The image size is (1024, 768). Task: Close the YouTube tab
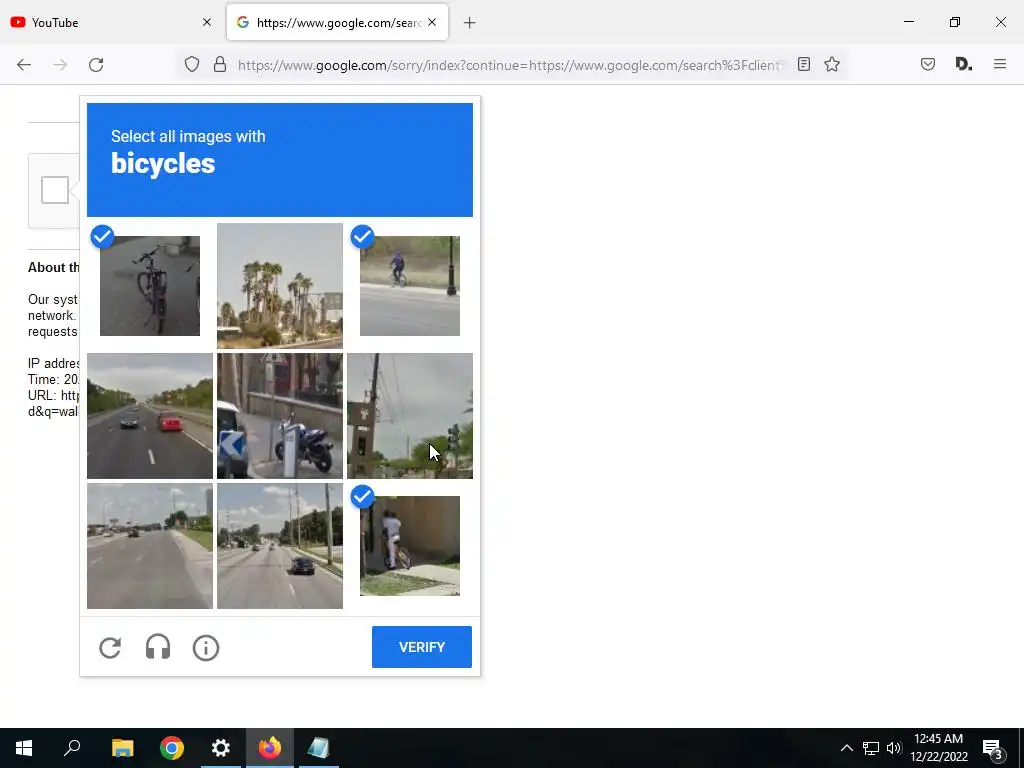tap(207, 22)
